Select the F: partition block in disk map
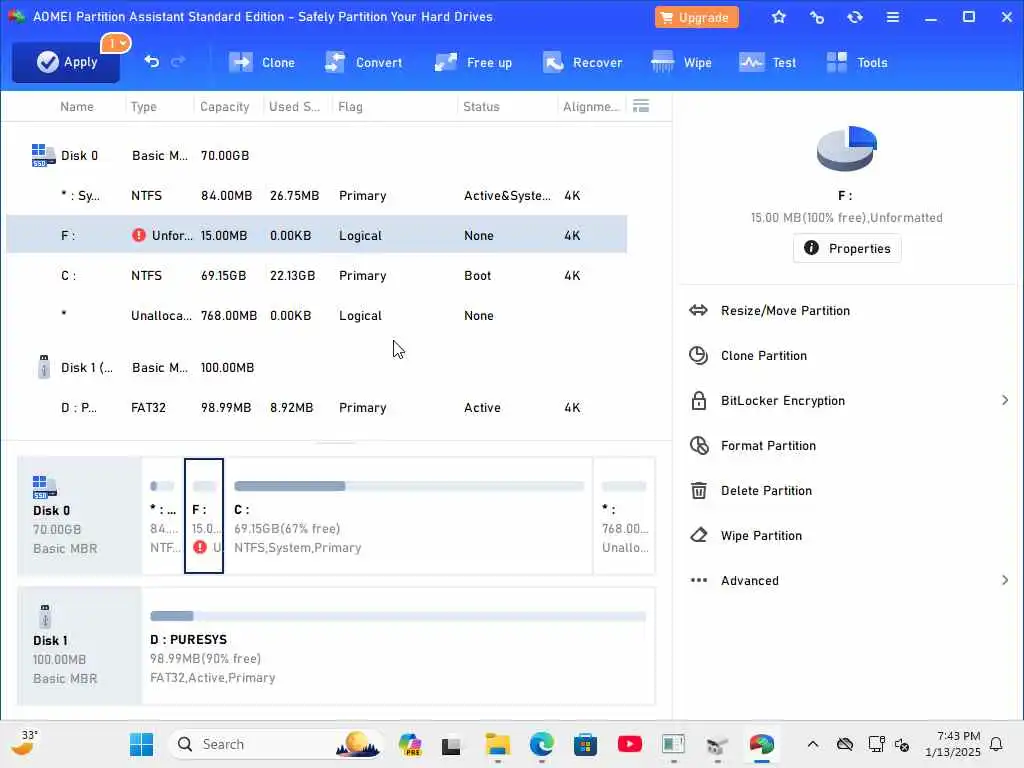This screenshot has width=1024, height=768. pos(204,516)
